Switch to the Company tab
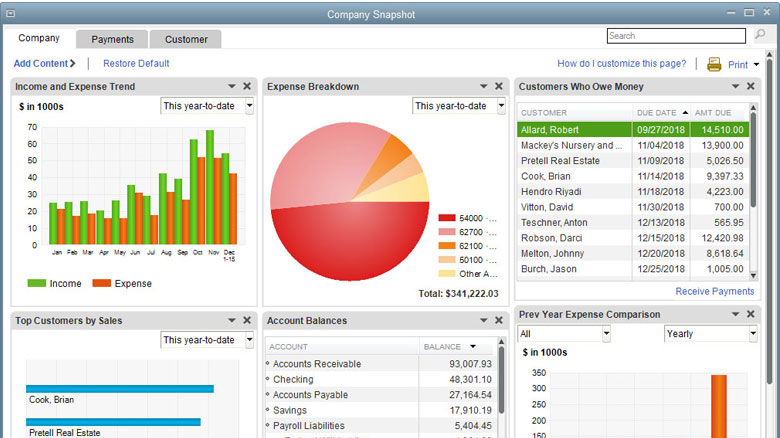This screenshot has height=438, width=780. click(x=39, y=38)
